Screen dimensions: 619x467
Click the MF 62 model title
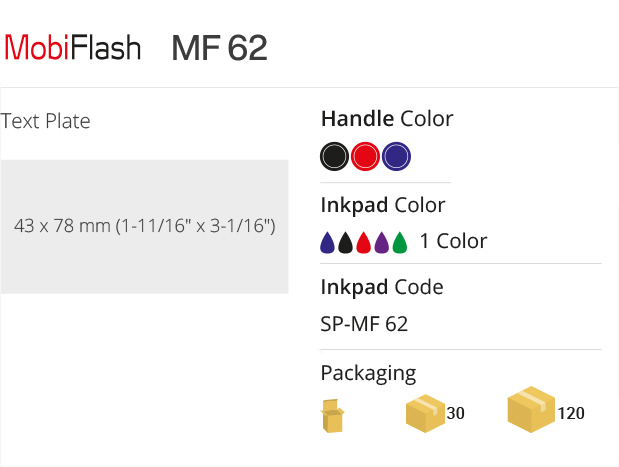(x=219, y=48)
